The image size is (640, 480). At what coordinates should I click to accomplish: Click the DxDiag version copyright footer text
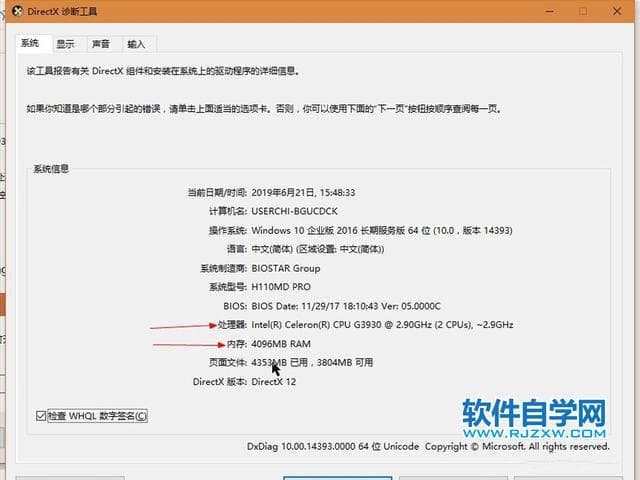[x=427, y=447]
